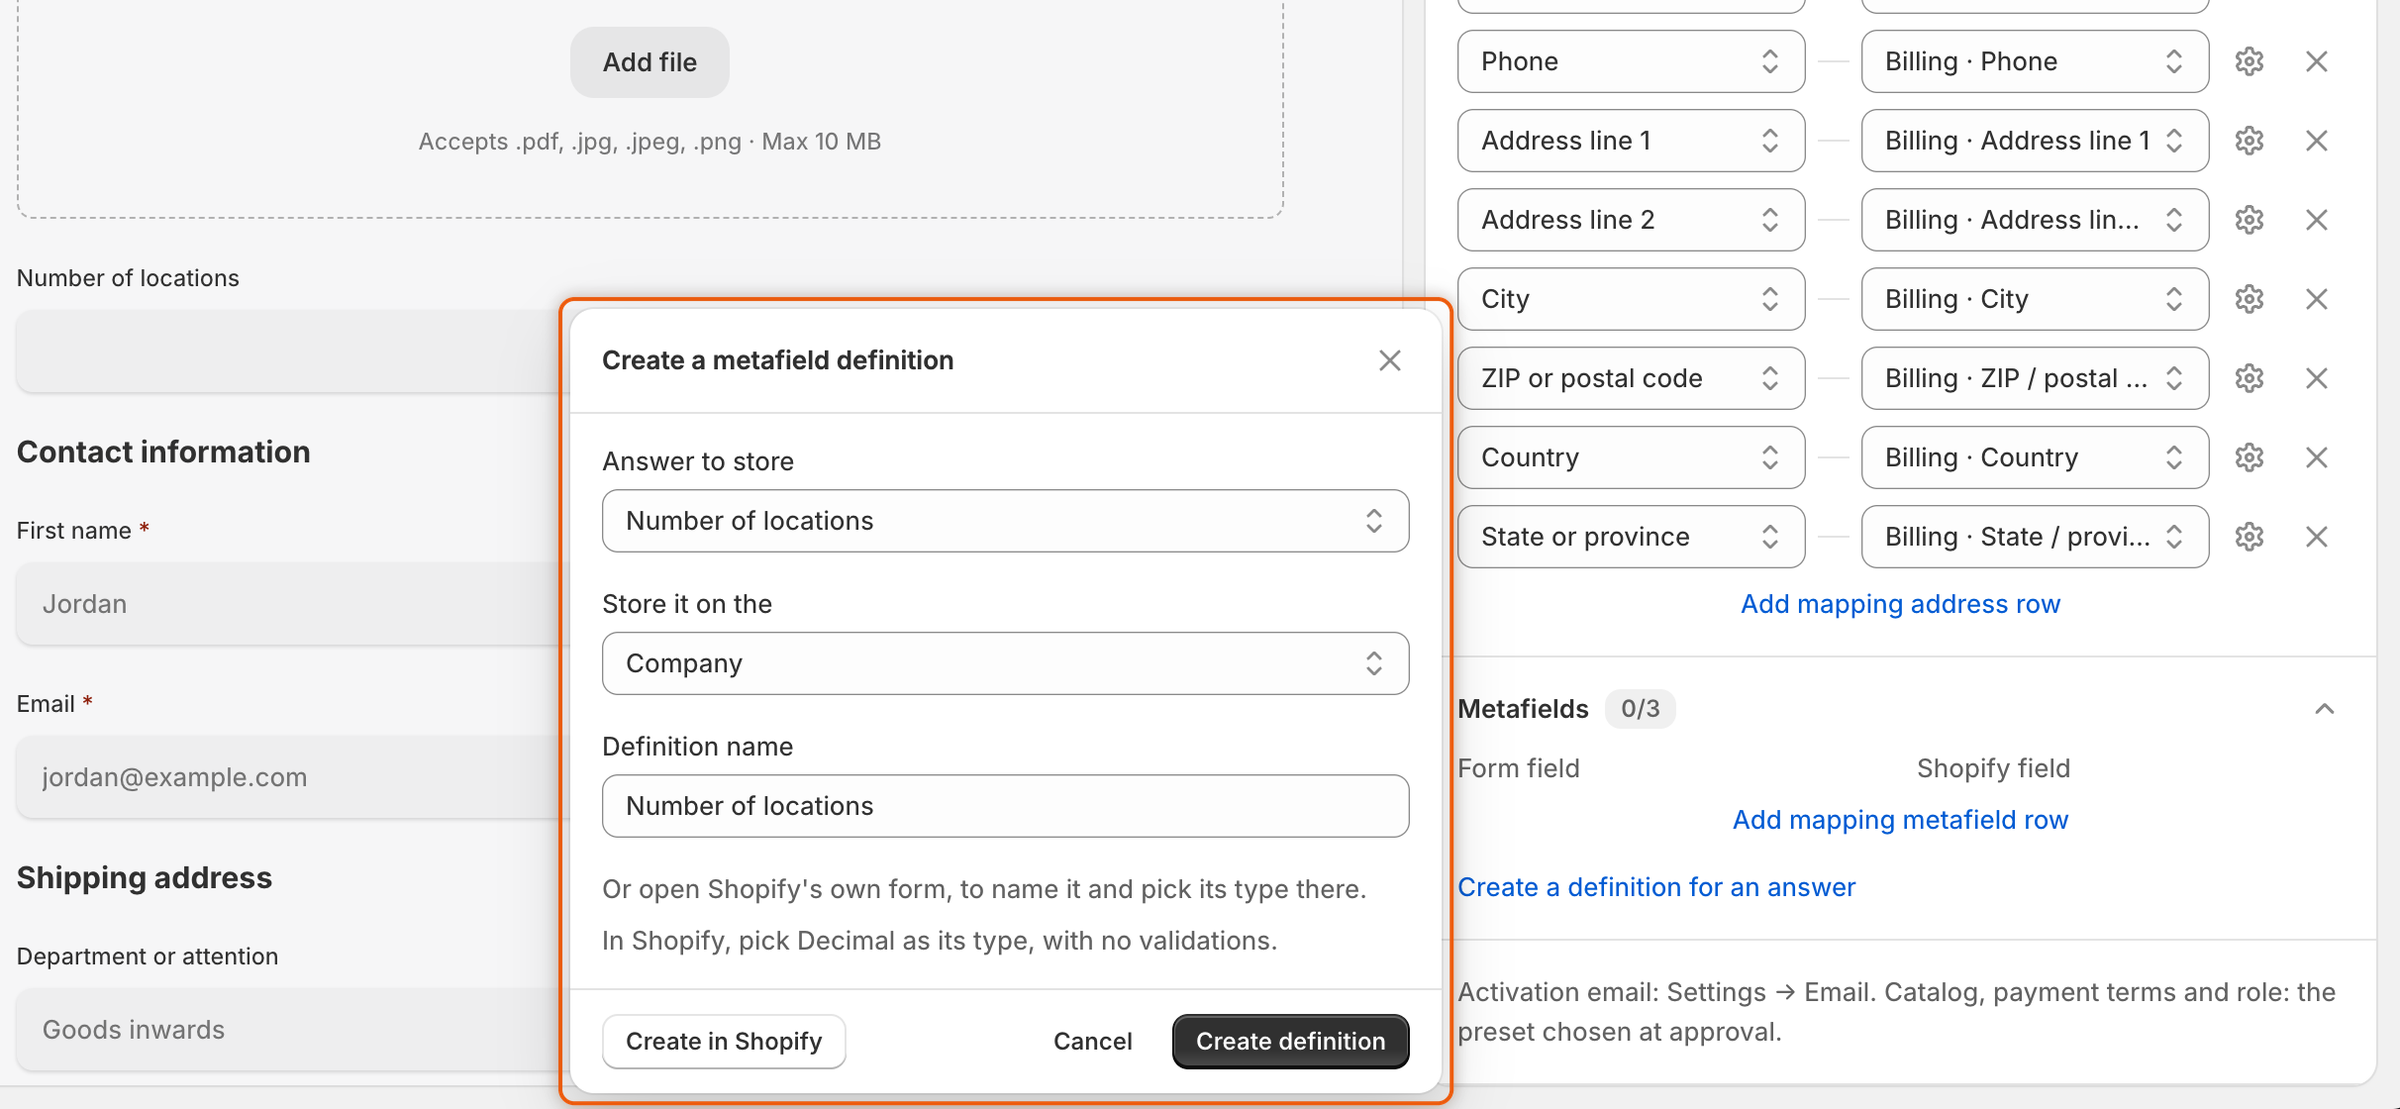Click the Metafields 0/3 count badge
The image size is (2400, 1109).
[x=1640, y=708]
